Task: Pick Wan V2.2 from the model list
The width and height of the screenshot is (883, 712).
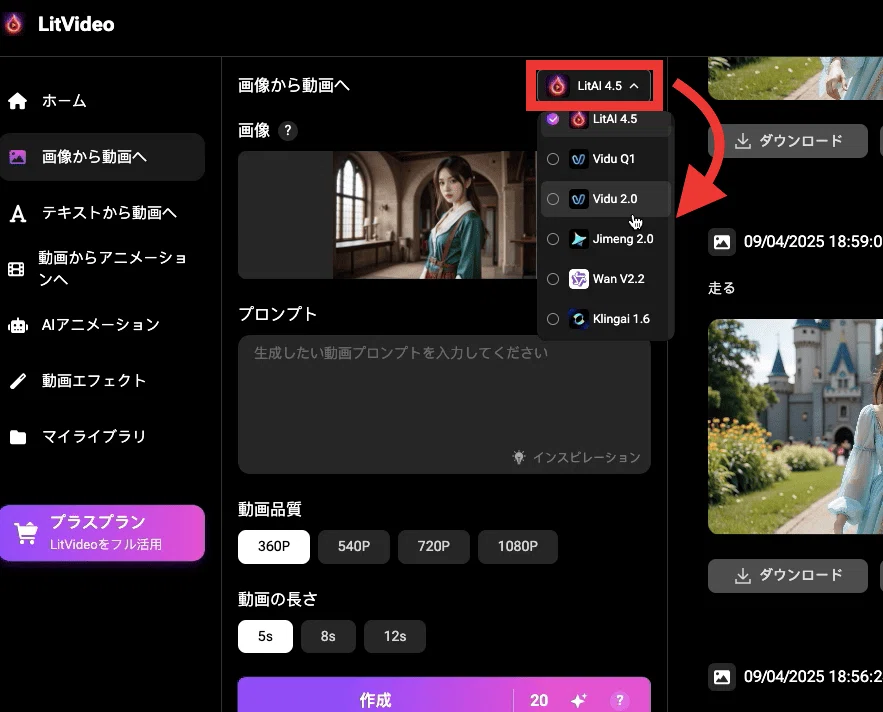Action: coord(605,279)
